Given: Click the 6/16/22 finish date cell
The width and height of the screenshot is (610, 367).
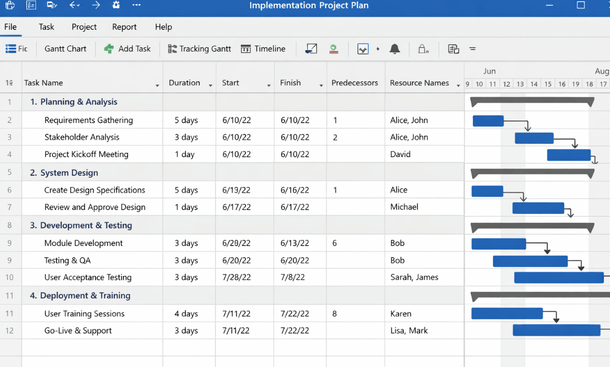Looking at the screenshot, I should point(300,190).
